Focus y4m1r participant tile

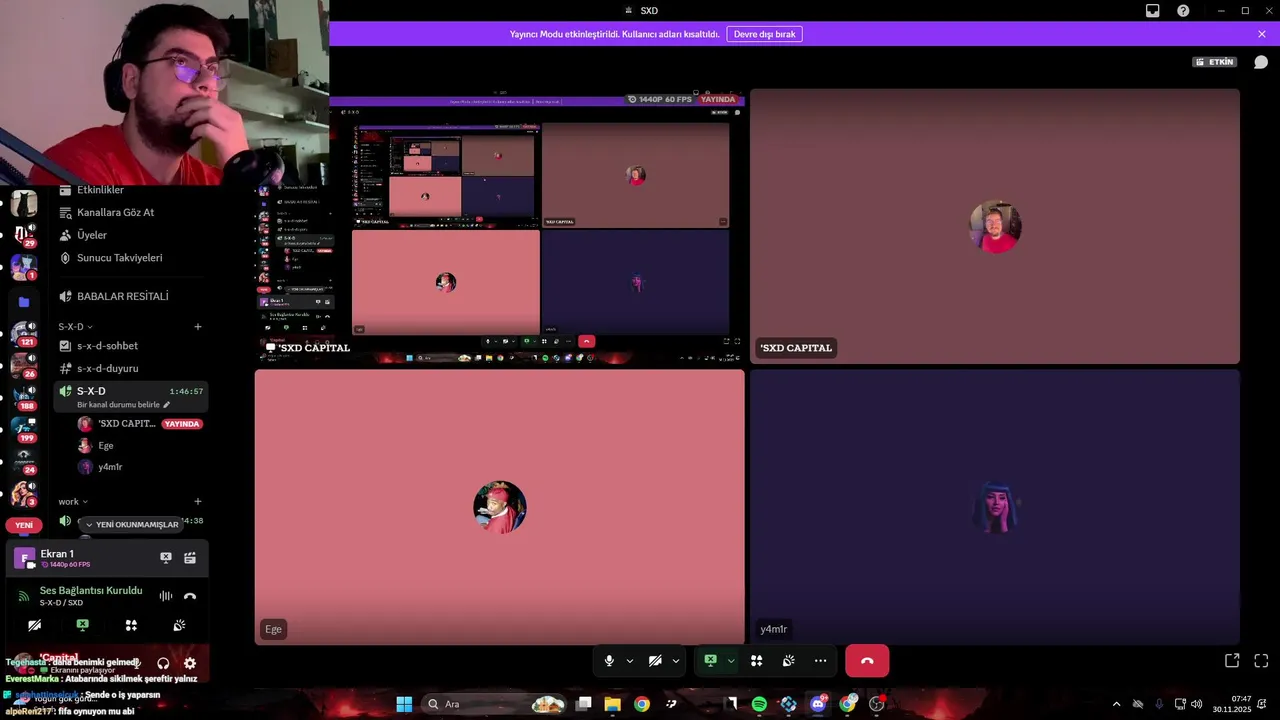click(995, 507)
